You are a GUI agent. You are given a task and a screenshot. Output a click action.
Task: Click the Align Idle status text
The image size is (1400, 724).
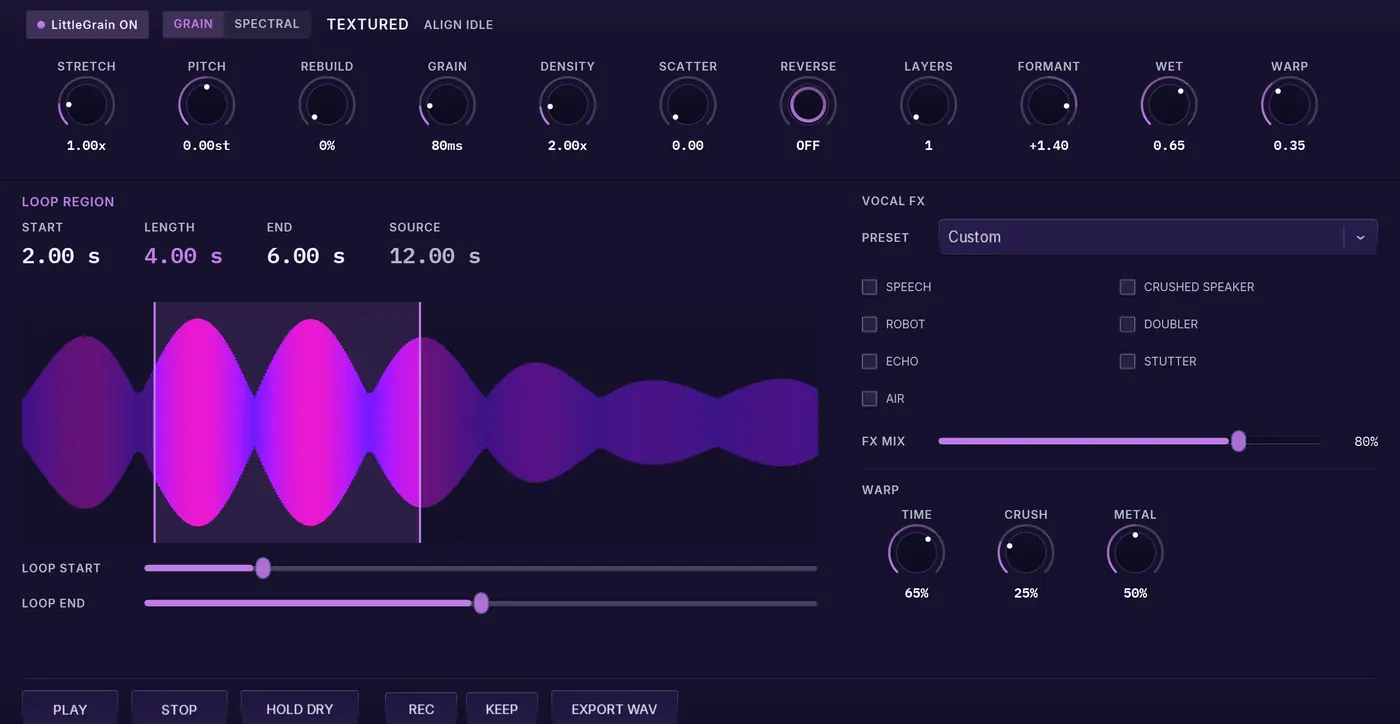click(x=458, y=25)
